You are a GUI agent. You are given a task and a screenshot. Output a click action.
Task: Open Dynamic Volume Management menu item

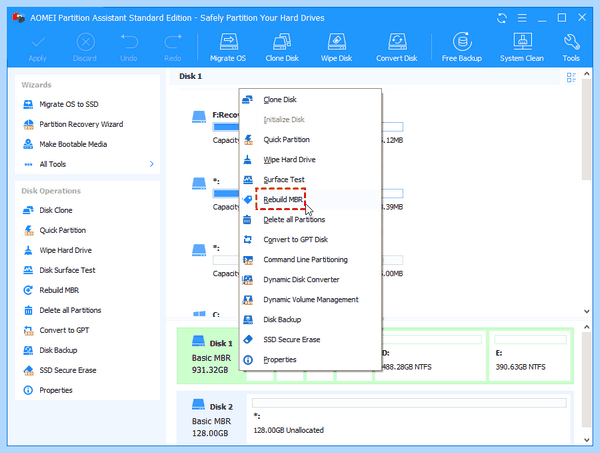pos(310,300)
